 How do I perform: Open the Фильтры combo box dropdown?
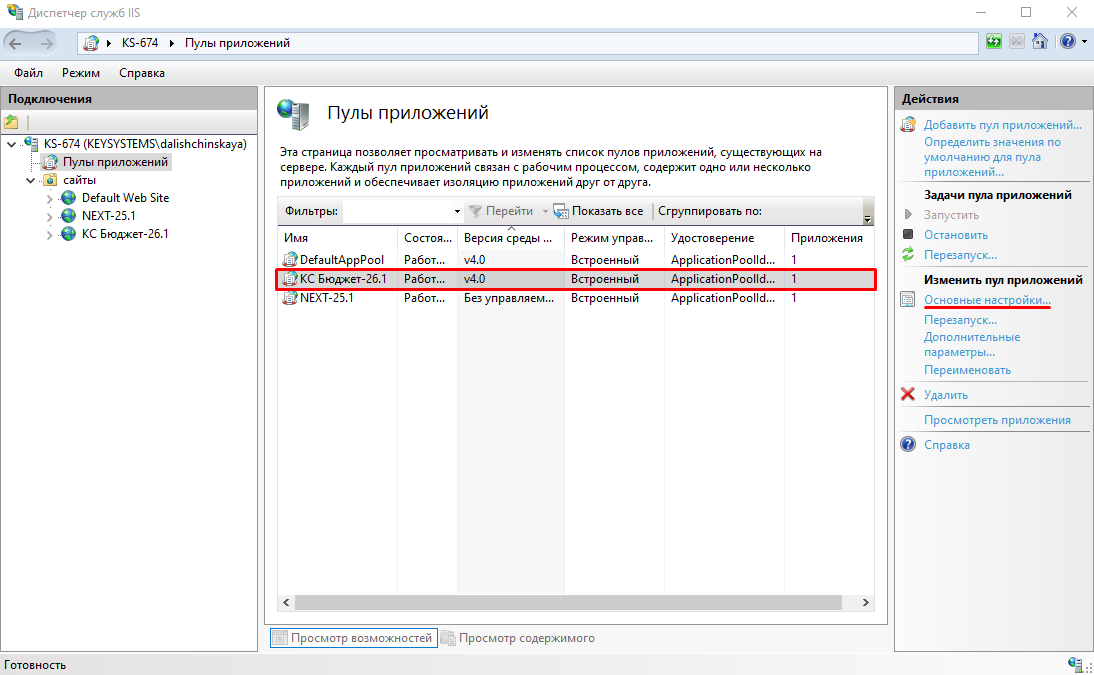pyautogui.click(x=457, y=212)
